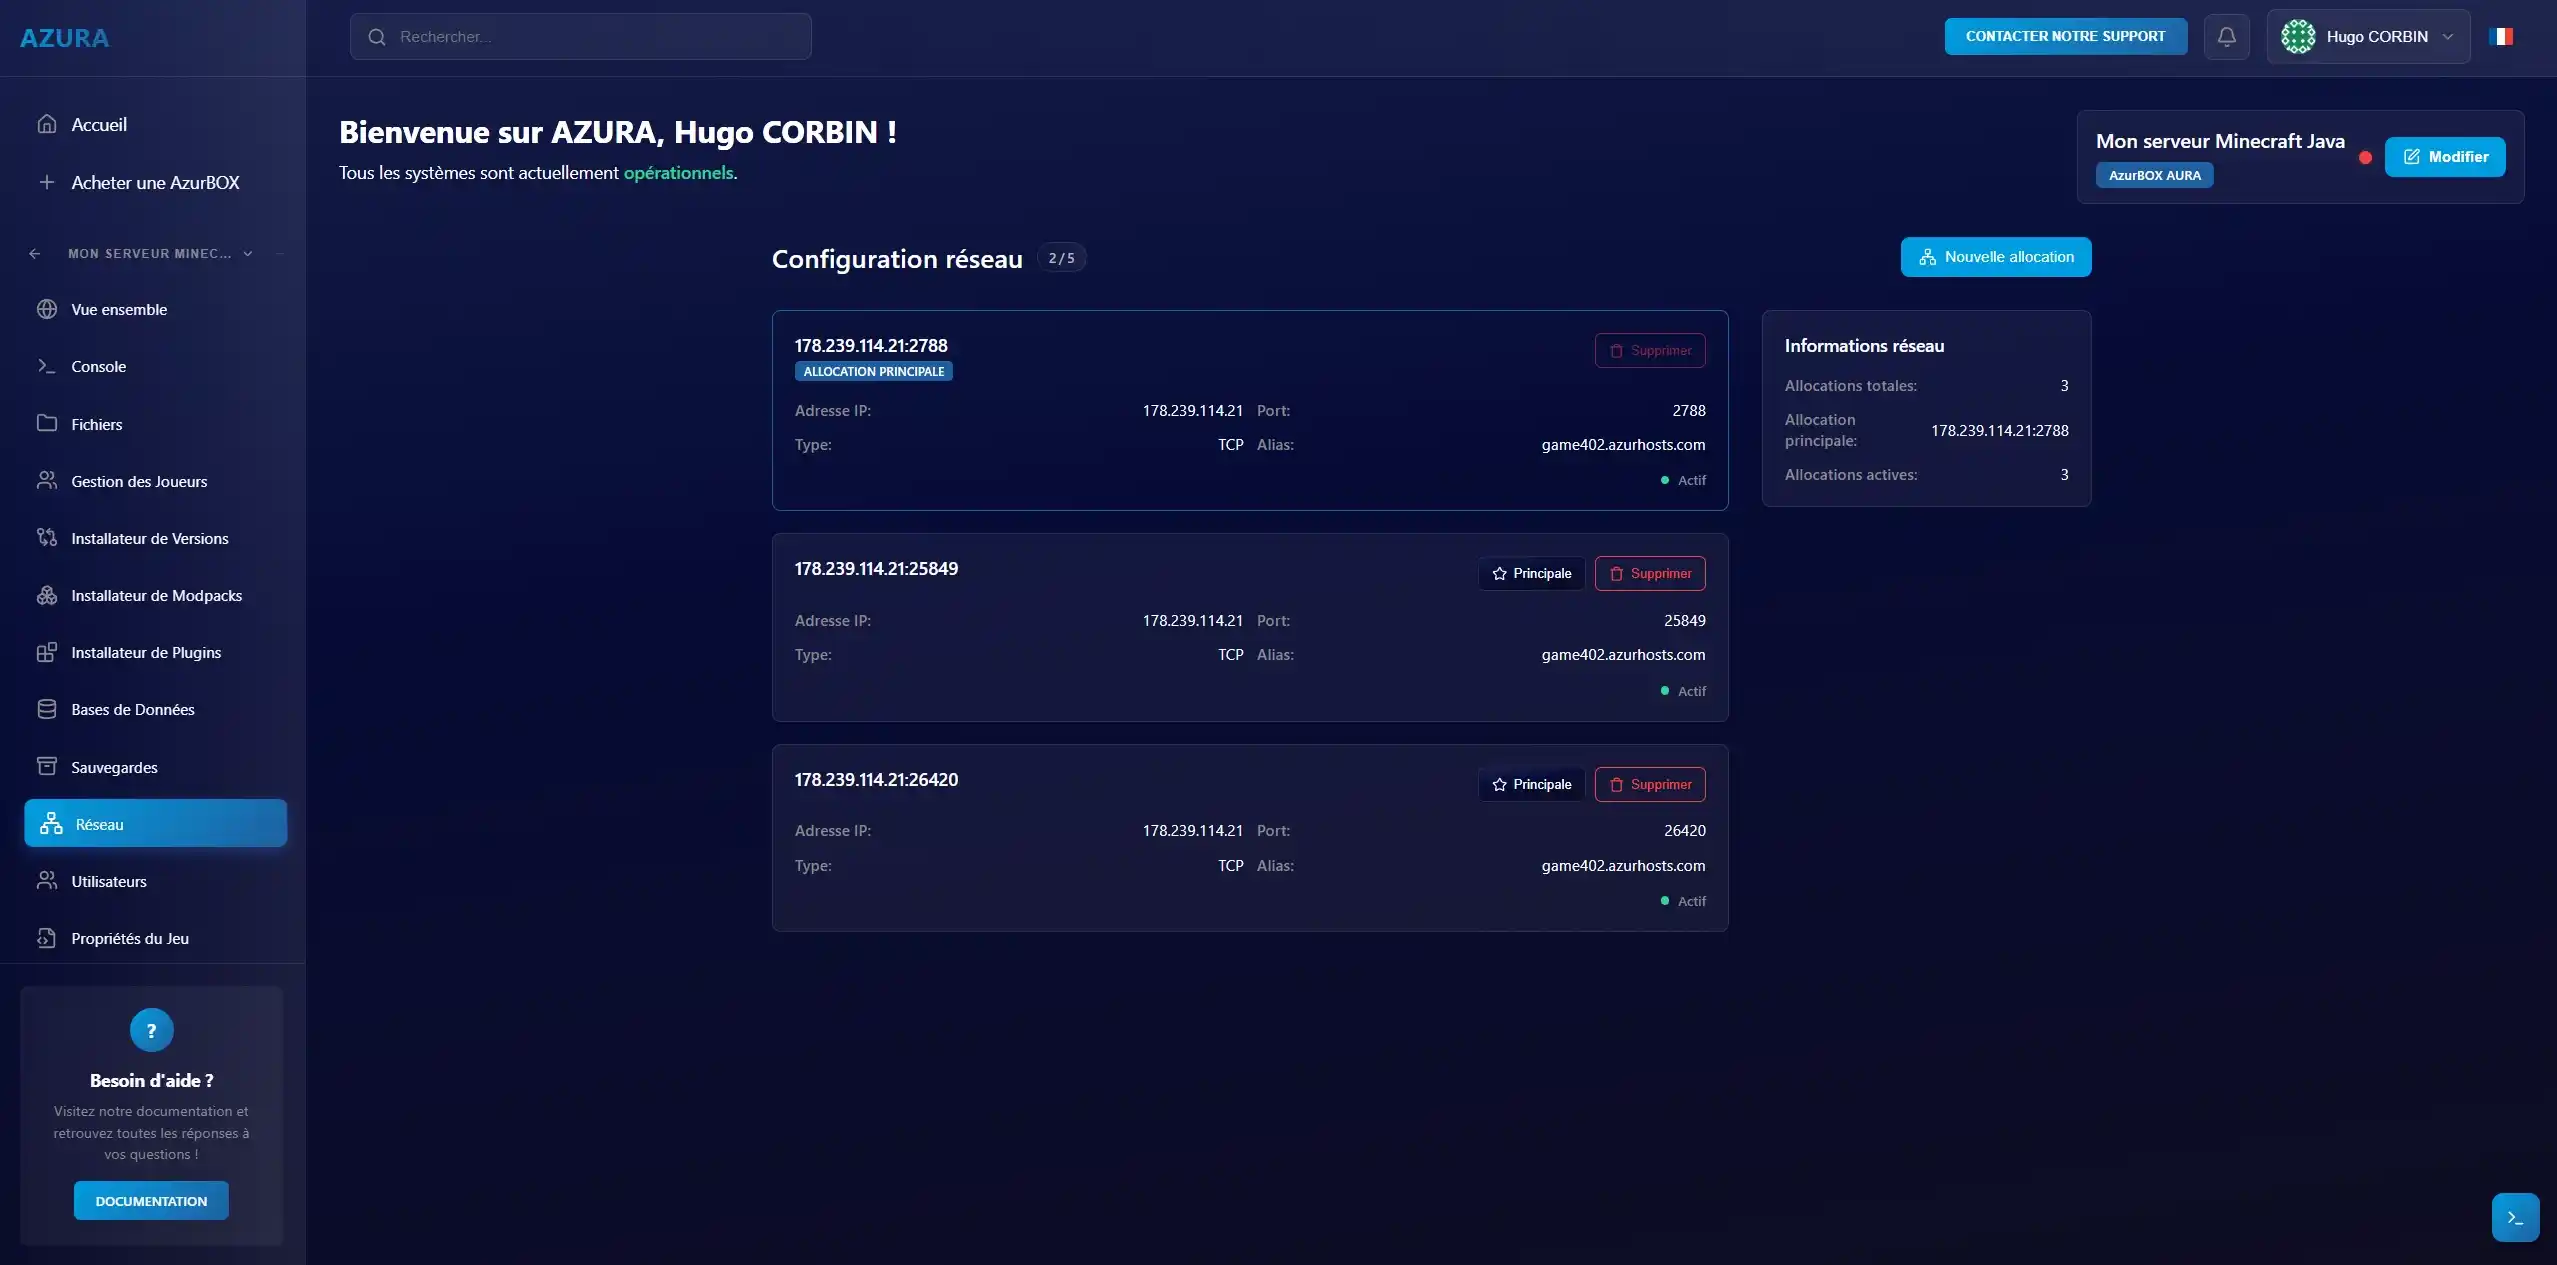Click the Bases de Données icon

click(x=46, y=709)
